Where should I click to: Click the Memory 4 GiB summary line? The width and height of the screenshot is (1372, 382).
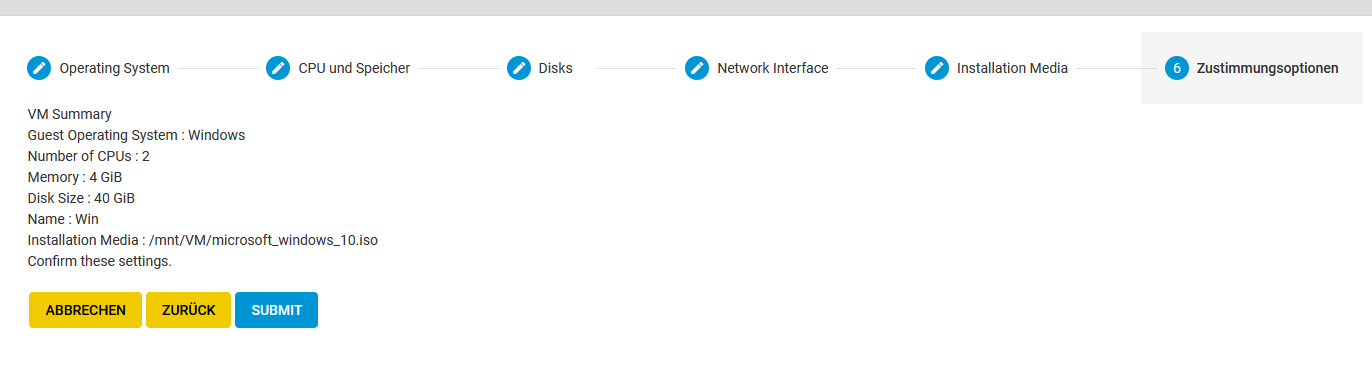click(75, 177)
